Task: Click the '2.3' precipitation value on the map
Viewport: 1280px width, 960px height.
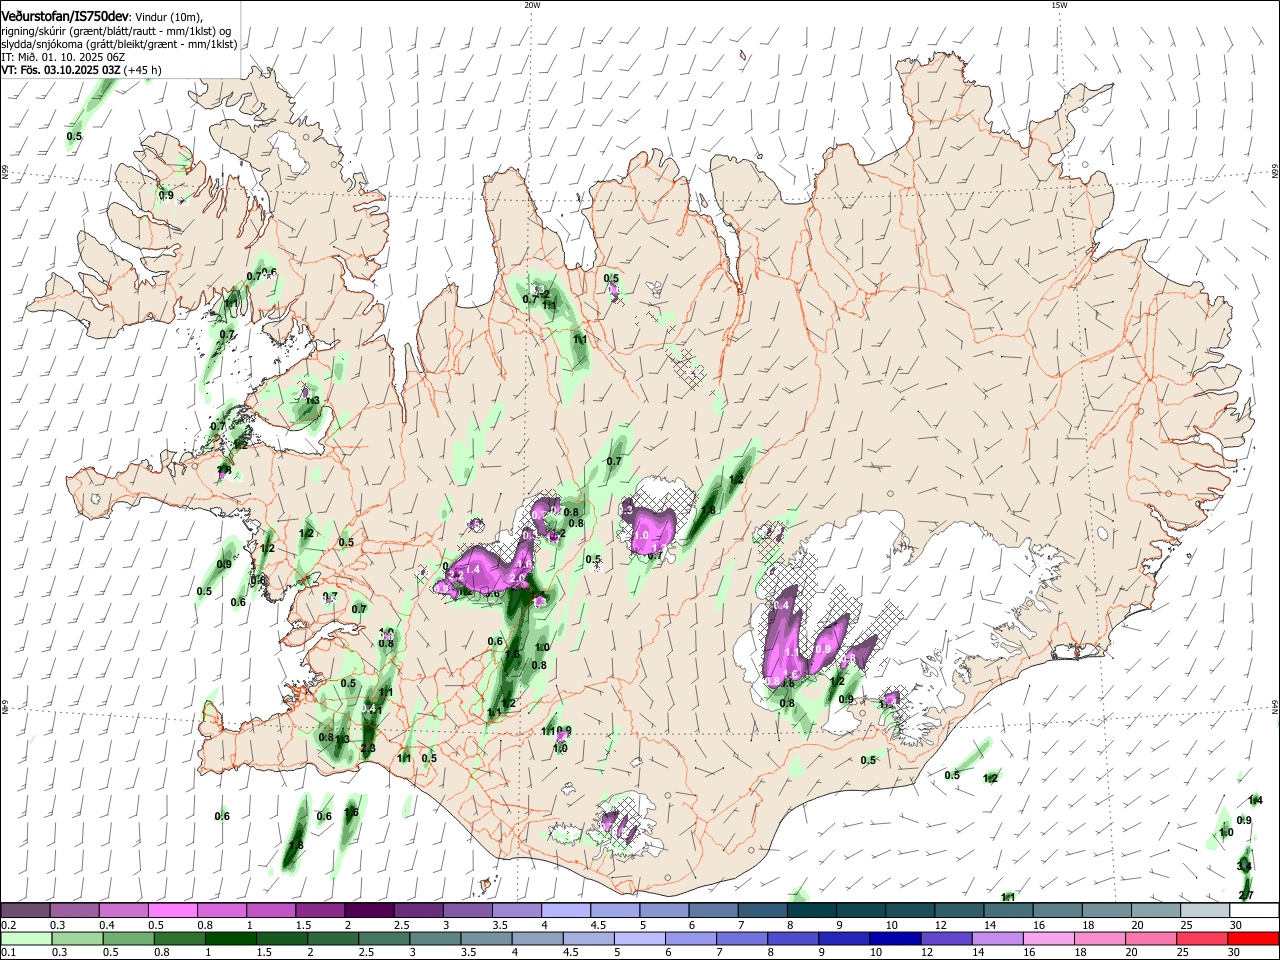Action: click(x=368, y=749)
